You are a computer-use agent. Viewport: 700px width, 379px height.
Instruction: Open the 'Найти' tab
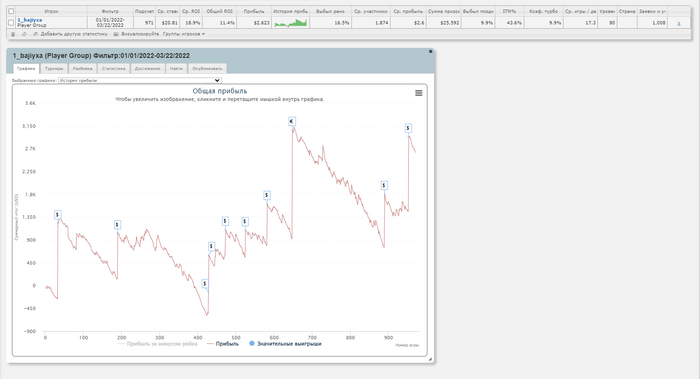[176, 68]
